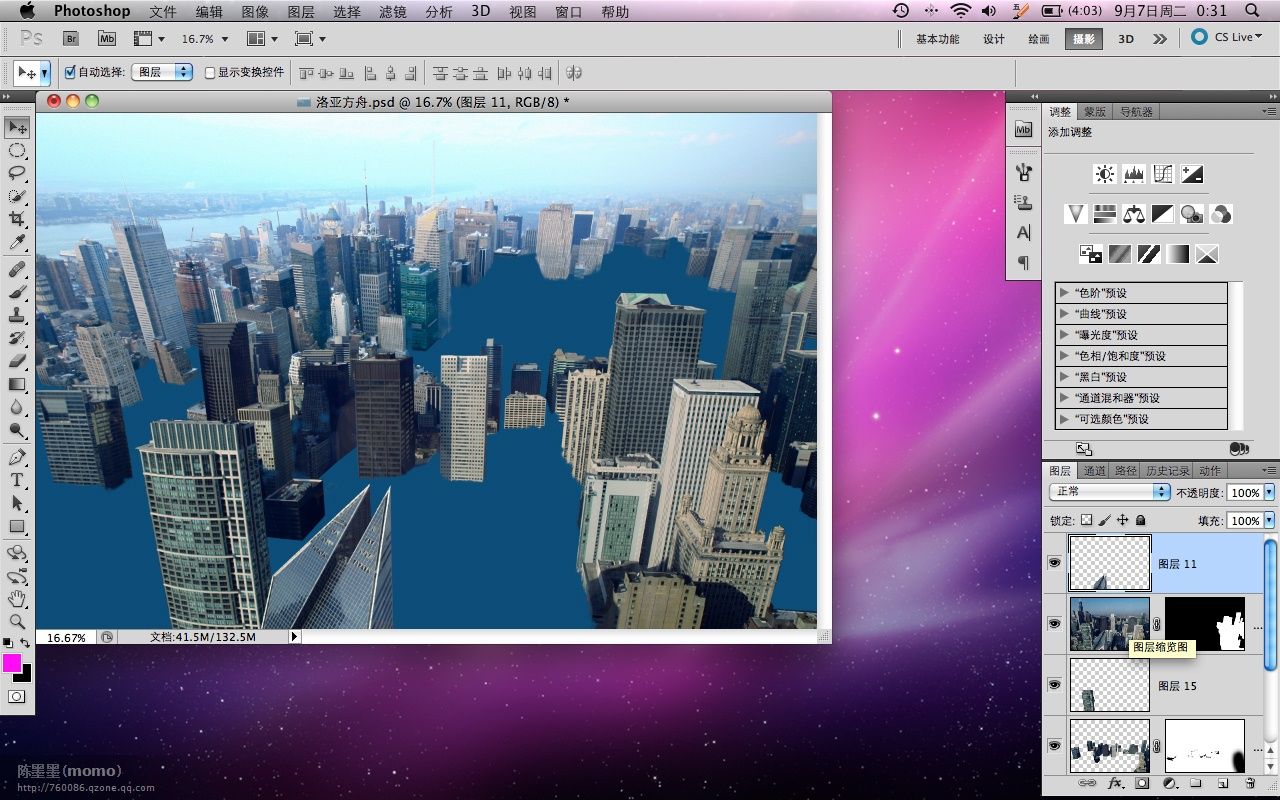Open the opacity slider dropdown arrow
Screen dimensions: 1280x800
click(1269, 493)
